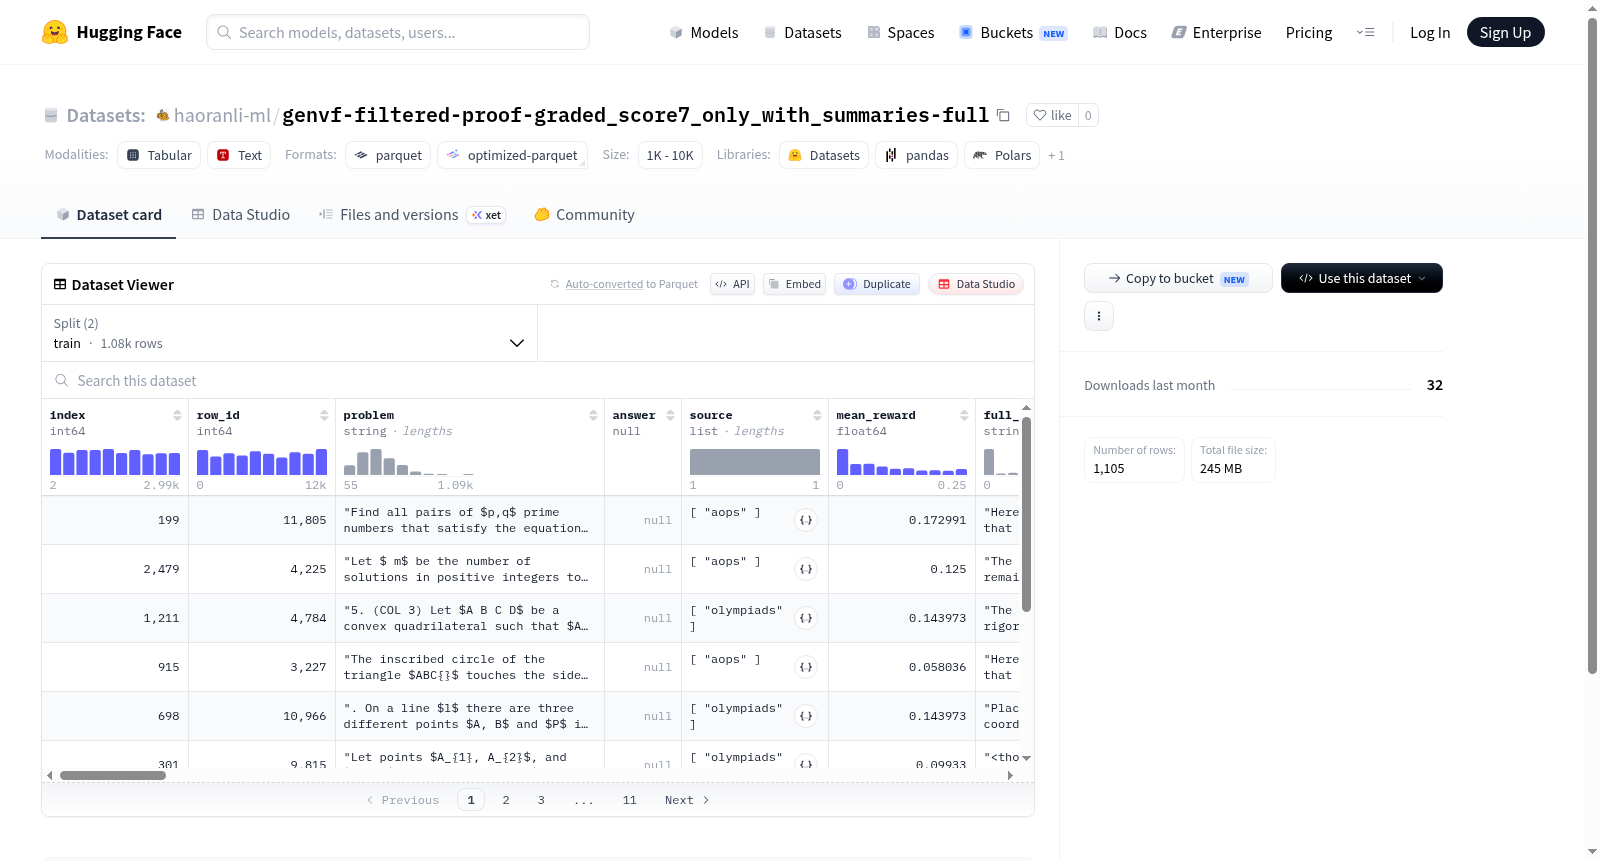The image size is (1600, 861).
Task: Switch to the Community tab
Action: (x=584, y=215)
